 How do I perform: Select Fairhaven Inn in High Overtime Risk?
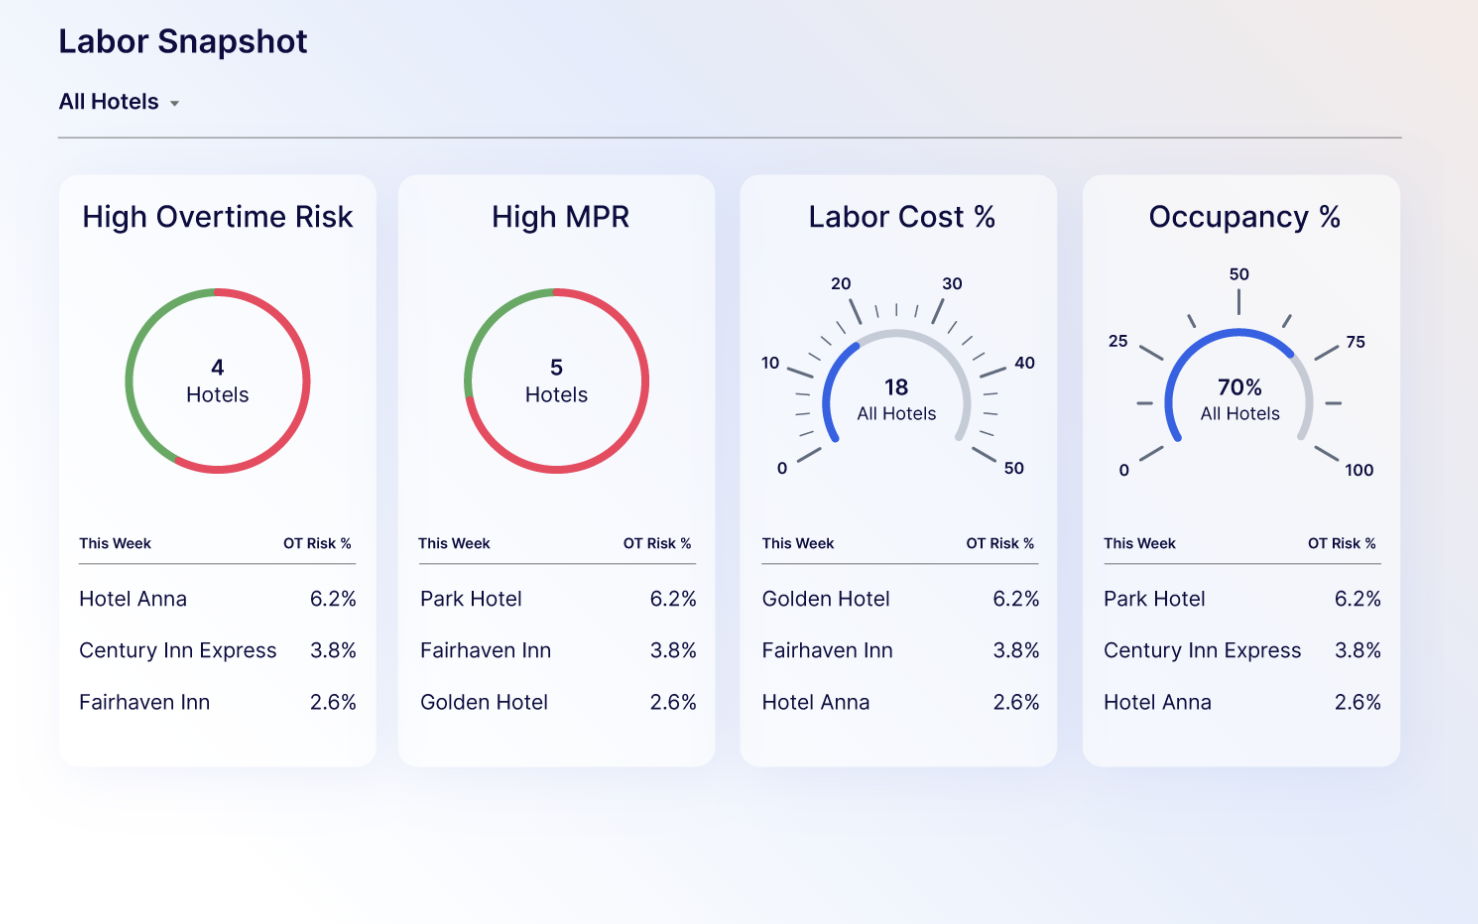[x=145, y=703]
